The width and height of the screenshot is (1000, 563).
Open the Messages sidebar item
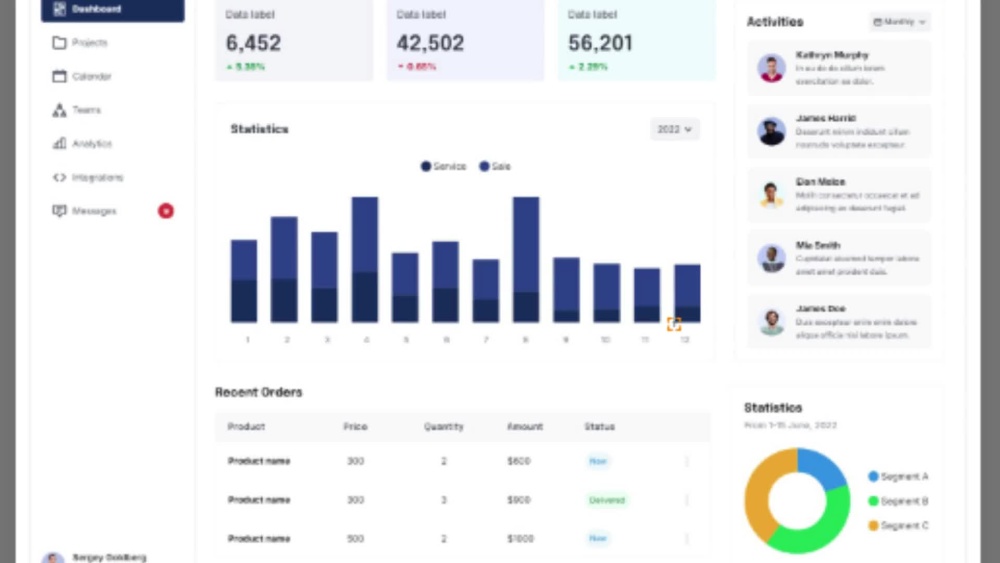point(113,211)
